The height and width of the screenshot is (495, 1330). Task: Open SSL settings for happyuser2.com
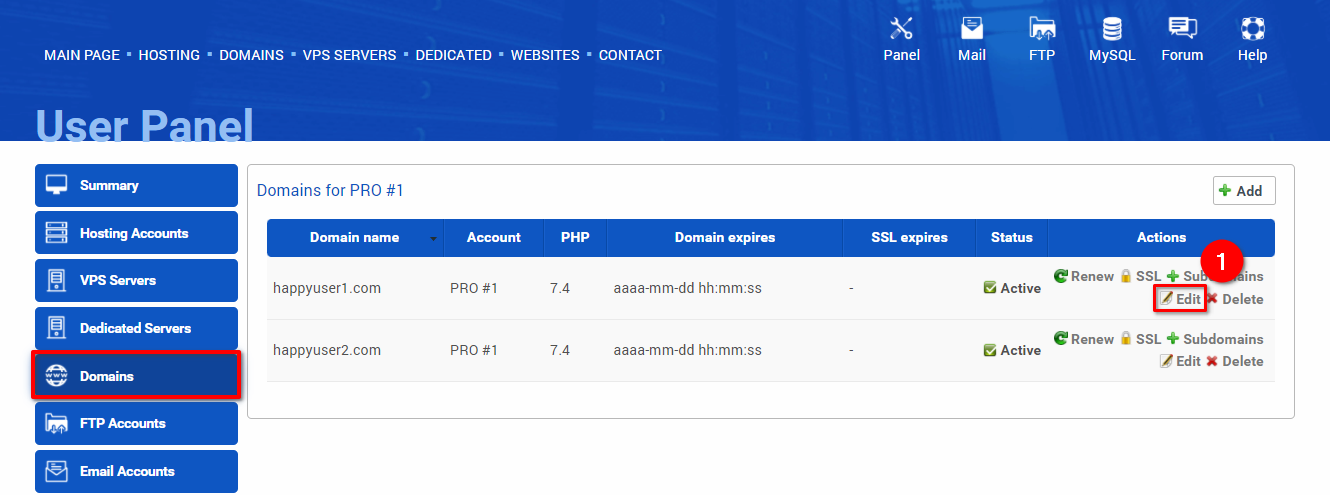click(1140, 339)
